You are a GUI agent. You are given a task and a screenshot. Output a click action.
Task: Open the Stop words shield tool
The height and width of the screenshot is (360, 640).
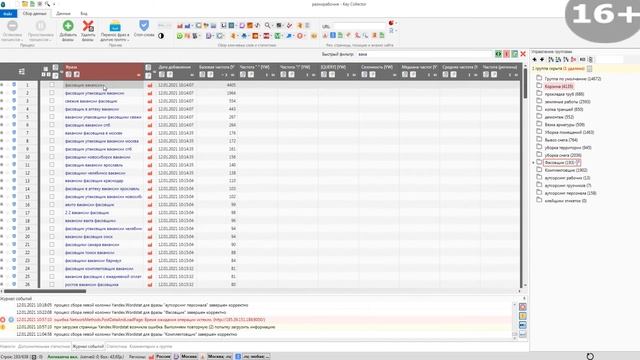pos(144,29)
